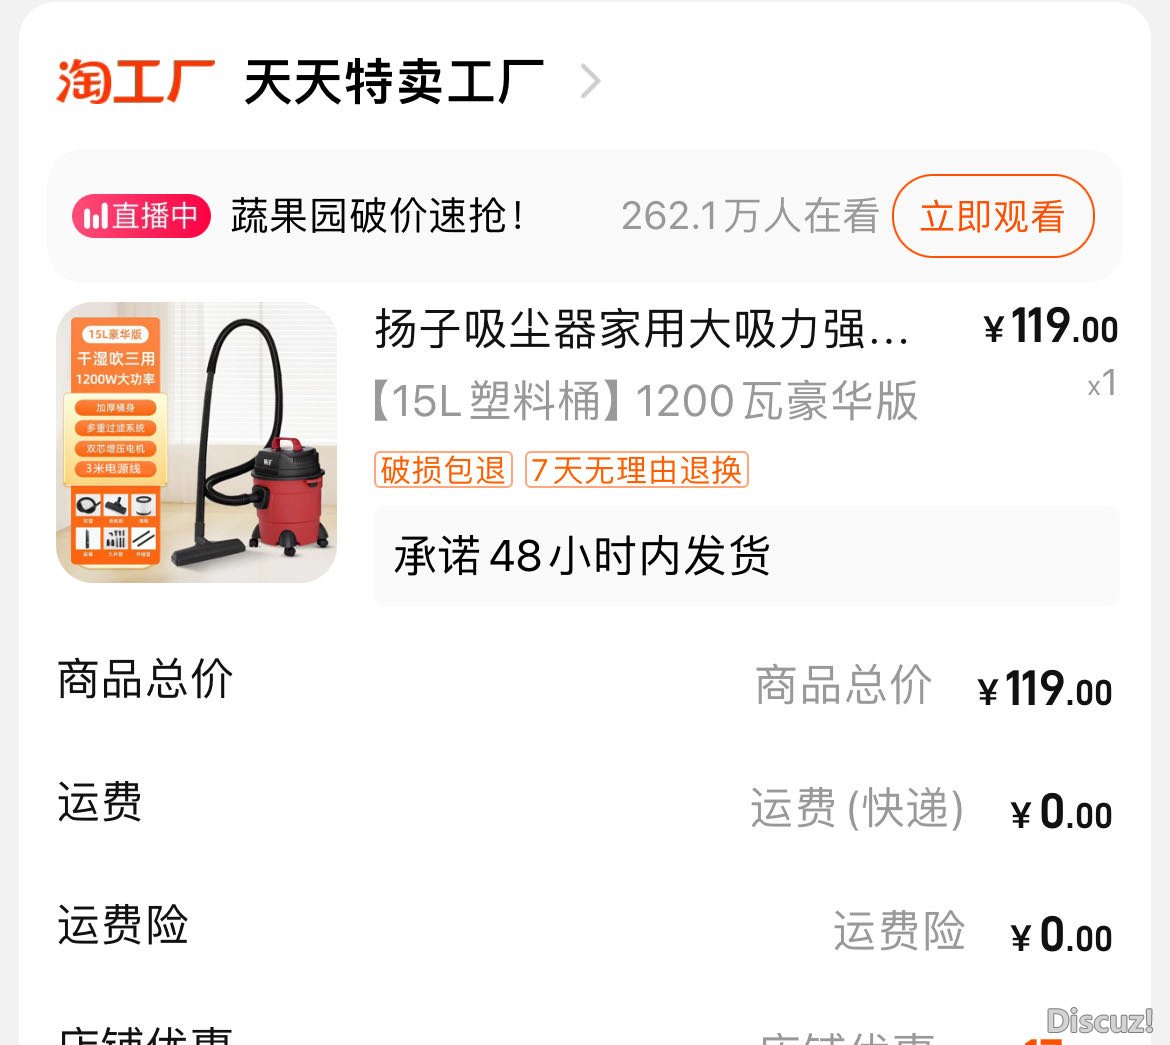This screenshot has height=1045, width=1170.
Task: Open the vacuum cleaner product thumbnail
Action: [196, 443]
